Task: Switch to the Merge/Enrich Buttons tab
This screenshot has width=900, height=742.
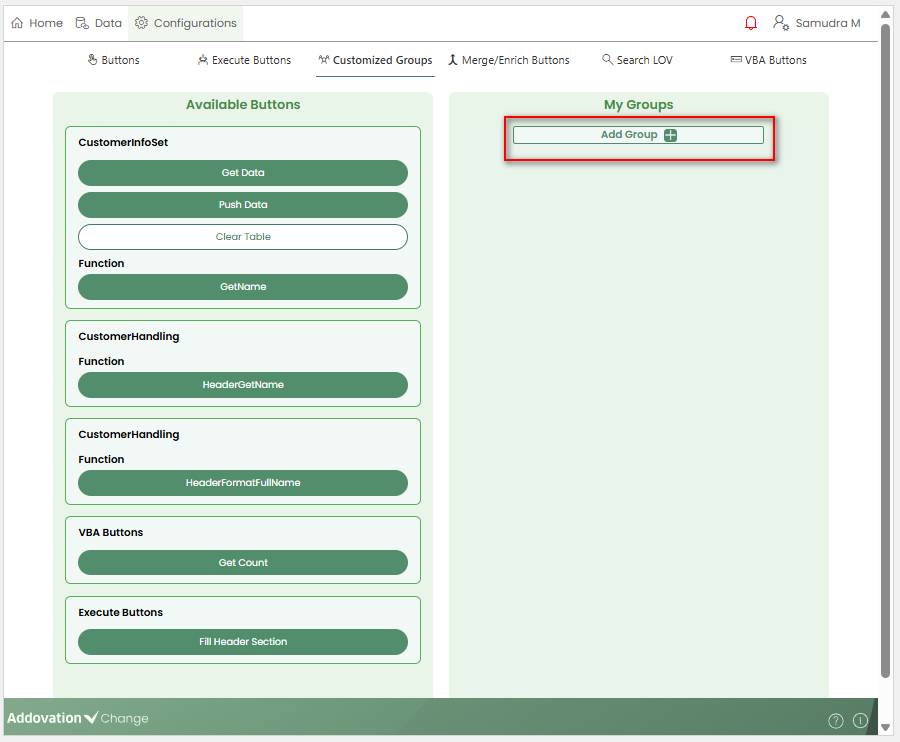Action: [508, 60]
